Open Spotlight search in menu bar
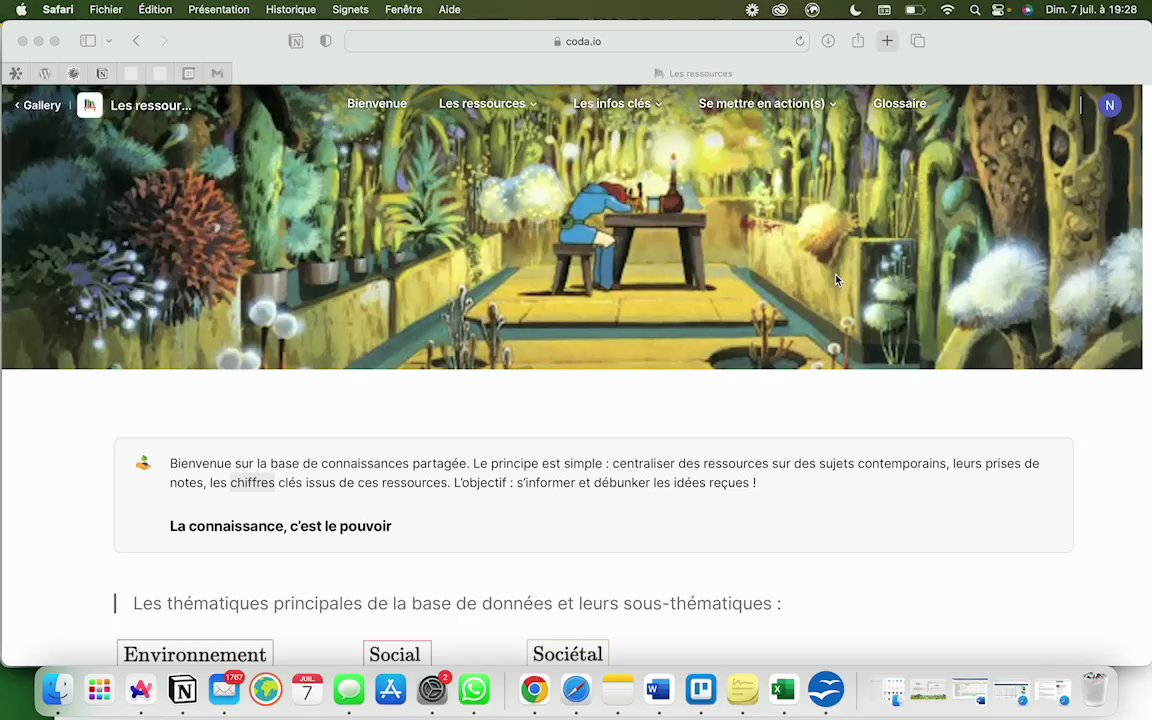 (975, 10)
